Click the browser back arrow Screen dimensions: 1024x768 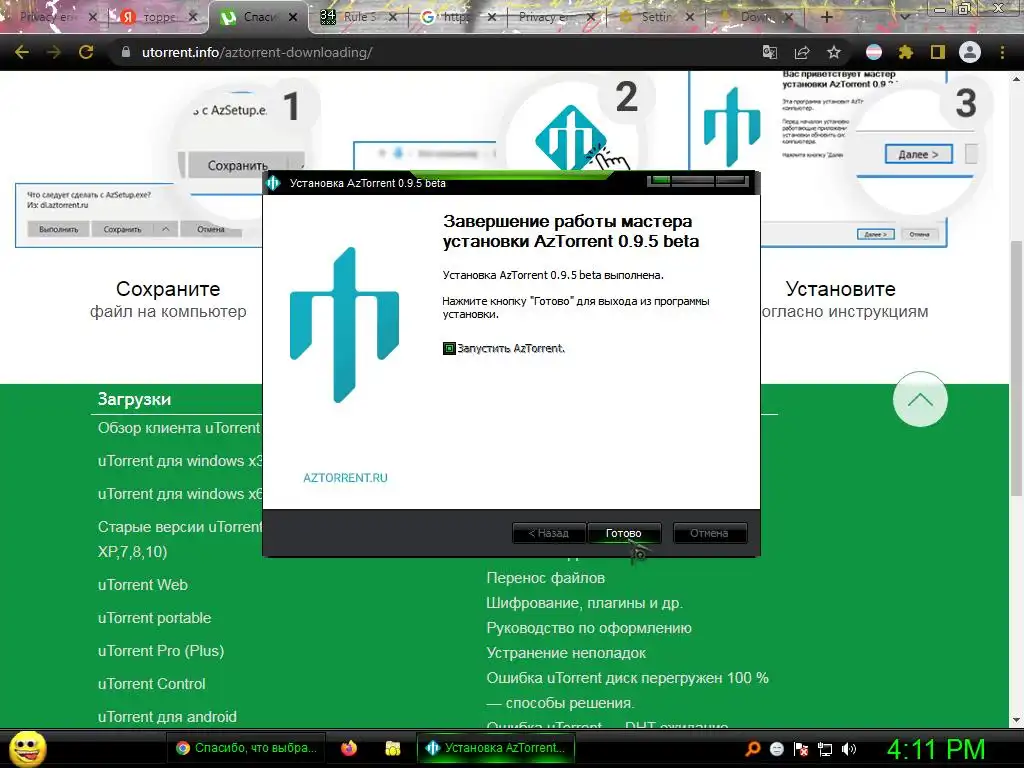point(22,52)
